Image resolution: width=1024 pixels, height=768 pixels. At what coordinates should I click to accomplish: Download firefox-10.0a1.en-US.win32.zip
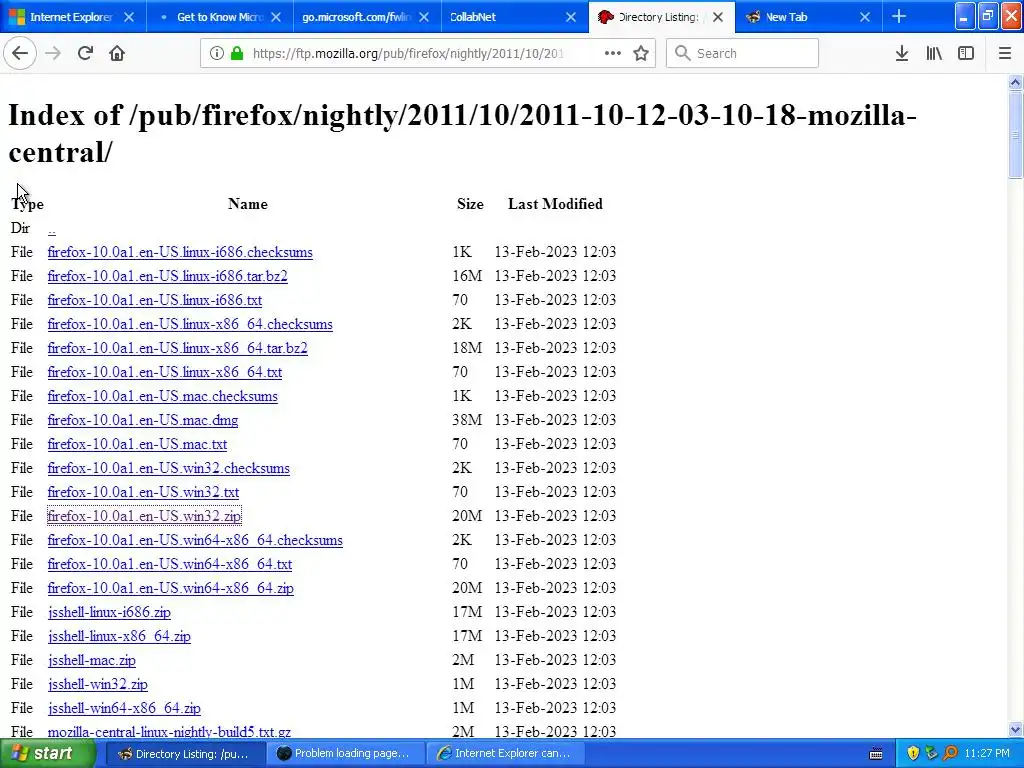[144, 516]
